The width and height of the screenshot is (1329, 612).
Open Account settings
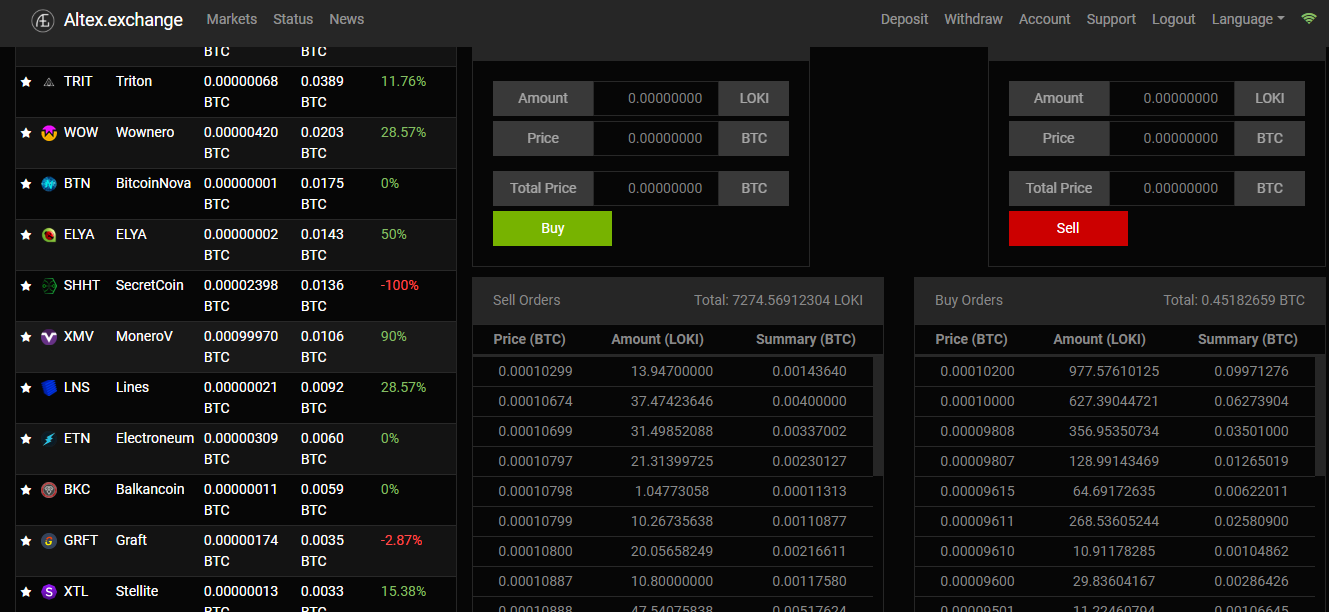(x=1045, y=19)
